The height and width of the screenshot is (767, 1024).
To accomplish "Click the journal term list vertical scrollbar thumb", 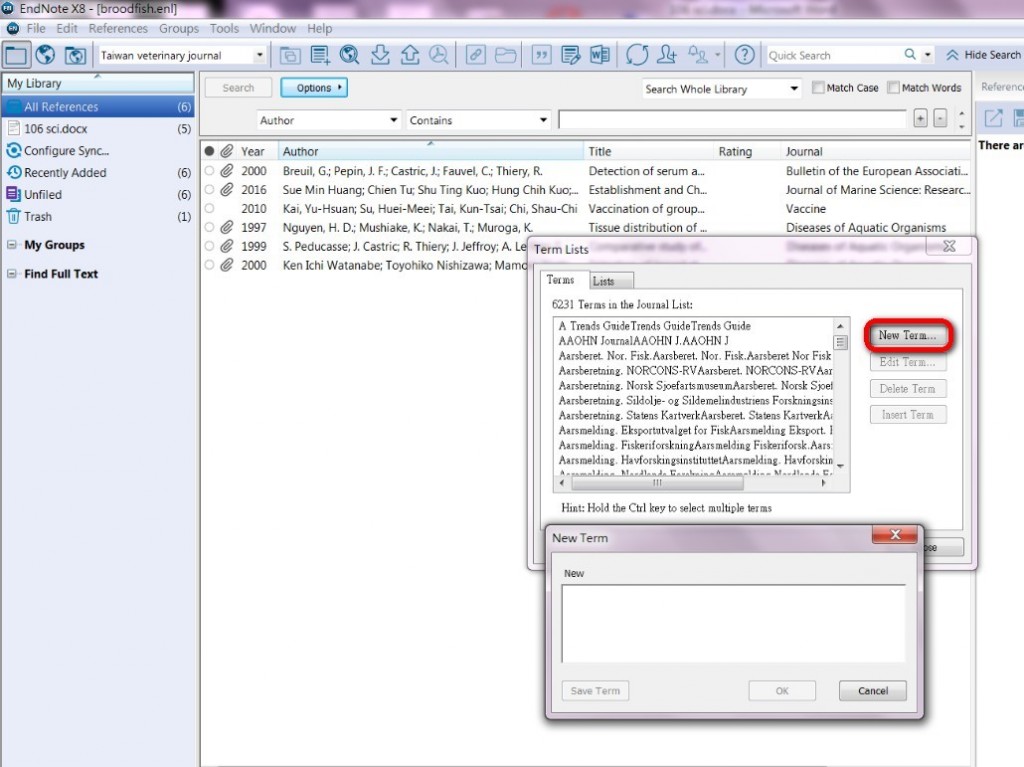I will point(840,342).
